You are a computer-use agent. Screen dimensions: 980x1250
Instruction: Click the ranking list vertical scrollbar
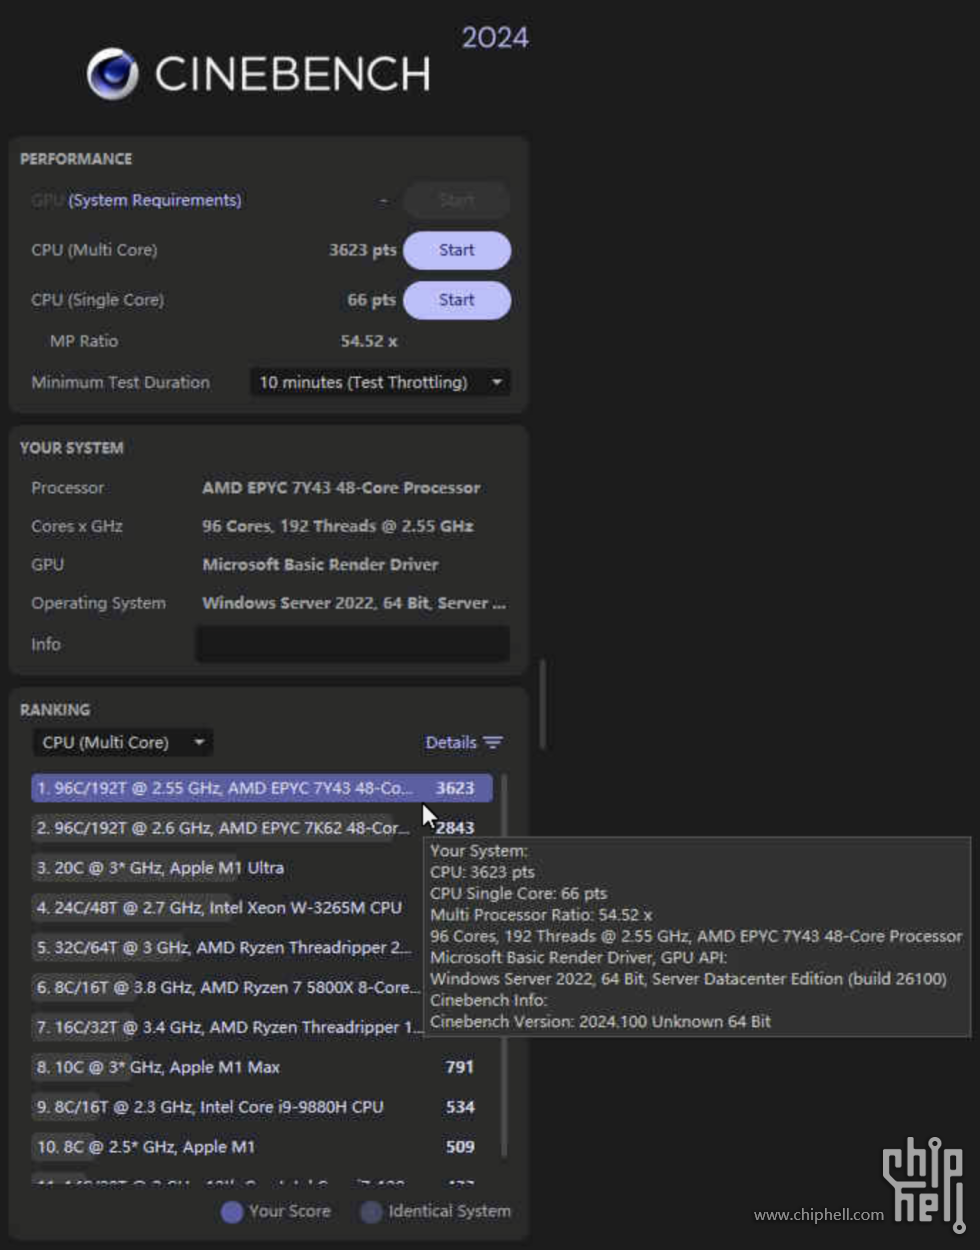pos(503,965)
